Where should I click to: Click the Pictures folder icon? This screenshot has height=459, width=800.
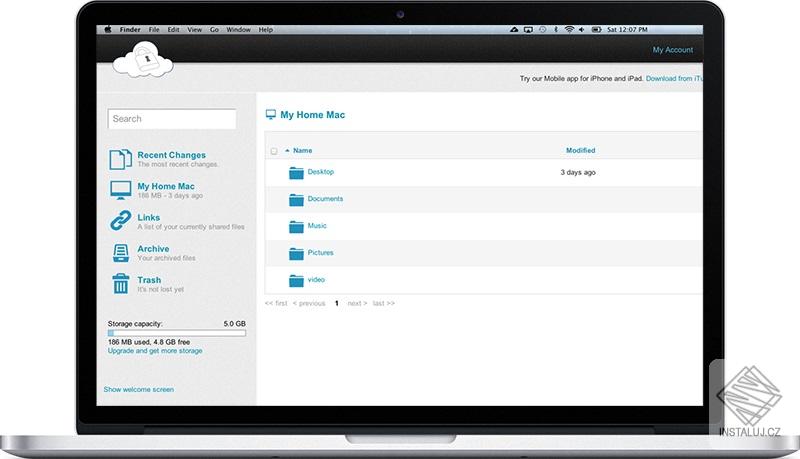point(296,253)
